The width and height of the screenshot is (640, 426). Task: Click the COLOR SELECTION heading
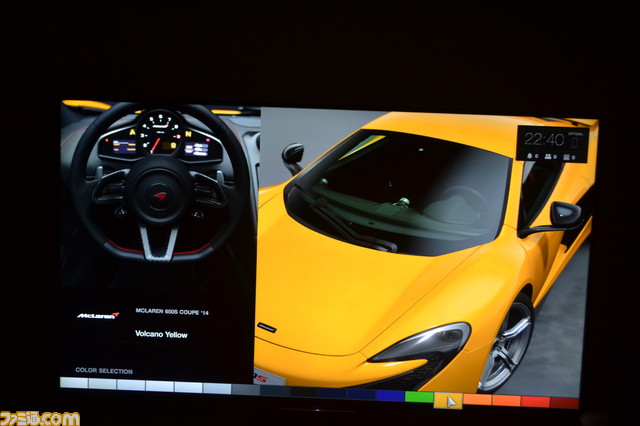coord(104,371)
